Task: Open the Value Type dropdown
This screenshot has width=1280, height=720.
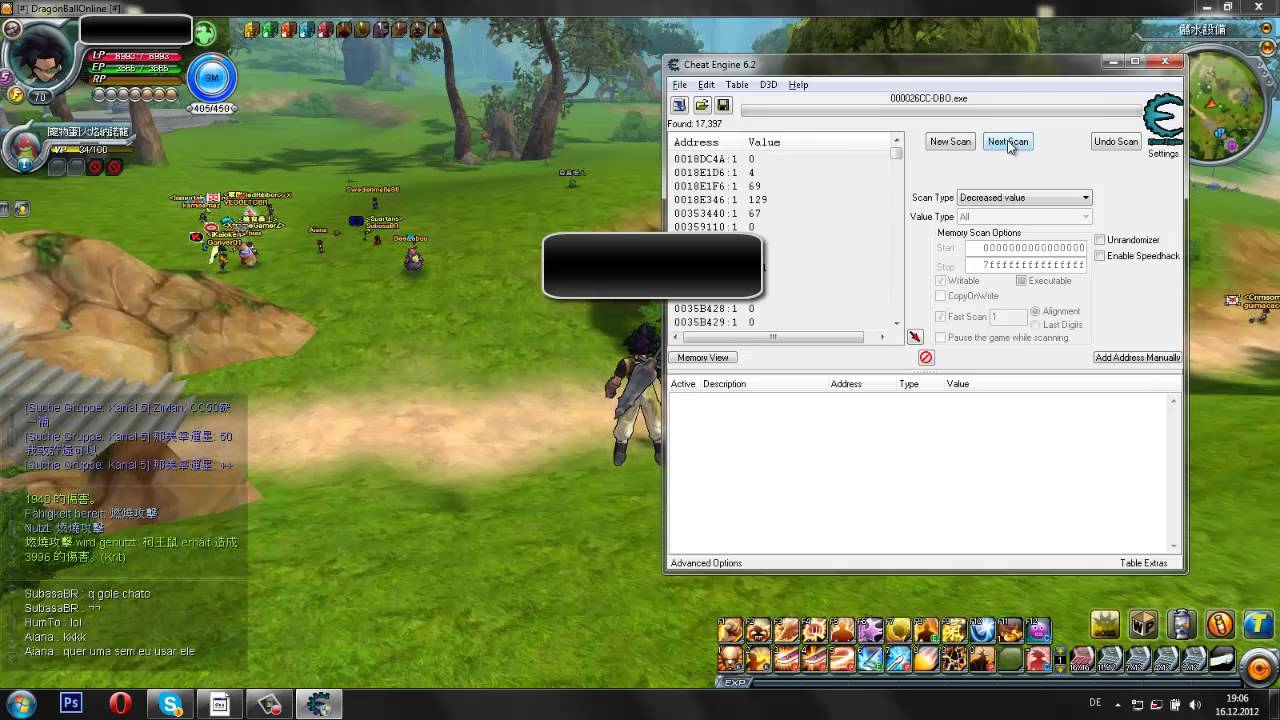Action: coord(1024,217)
